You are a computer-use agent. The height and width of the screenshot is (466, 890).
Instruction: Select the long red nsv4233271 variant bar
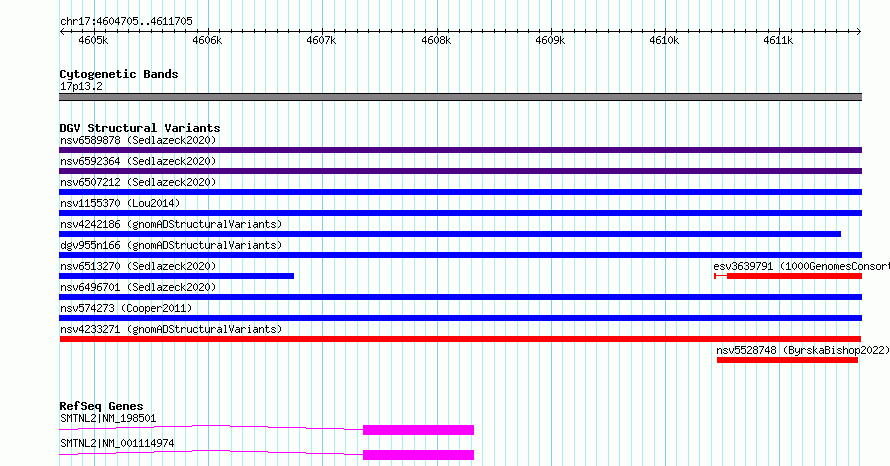(460, 339)
